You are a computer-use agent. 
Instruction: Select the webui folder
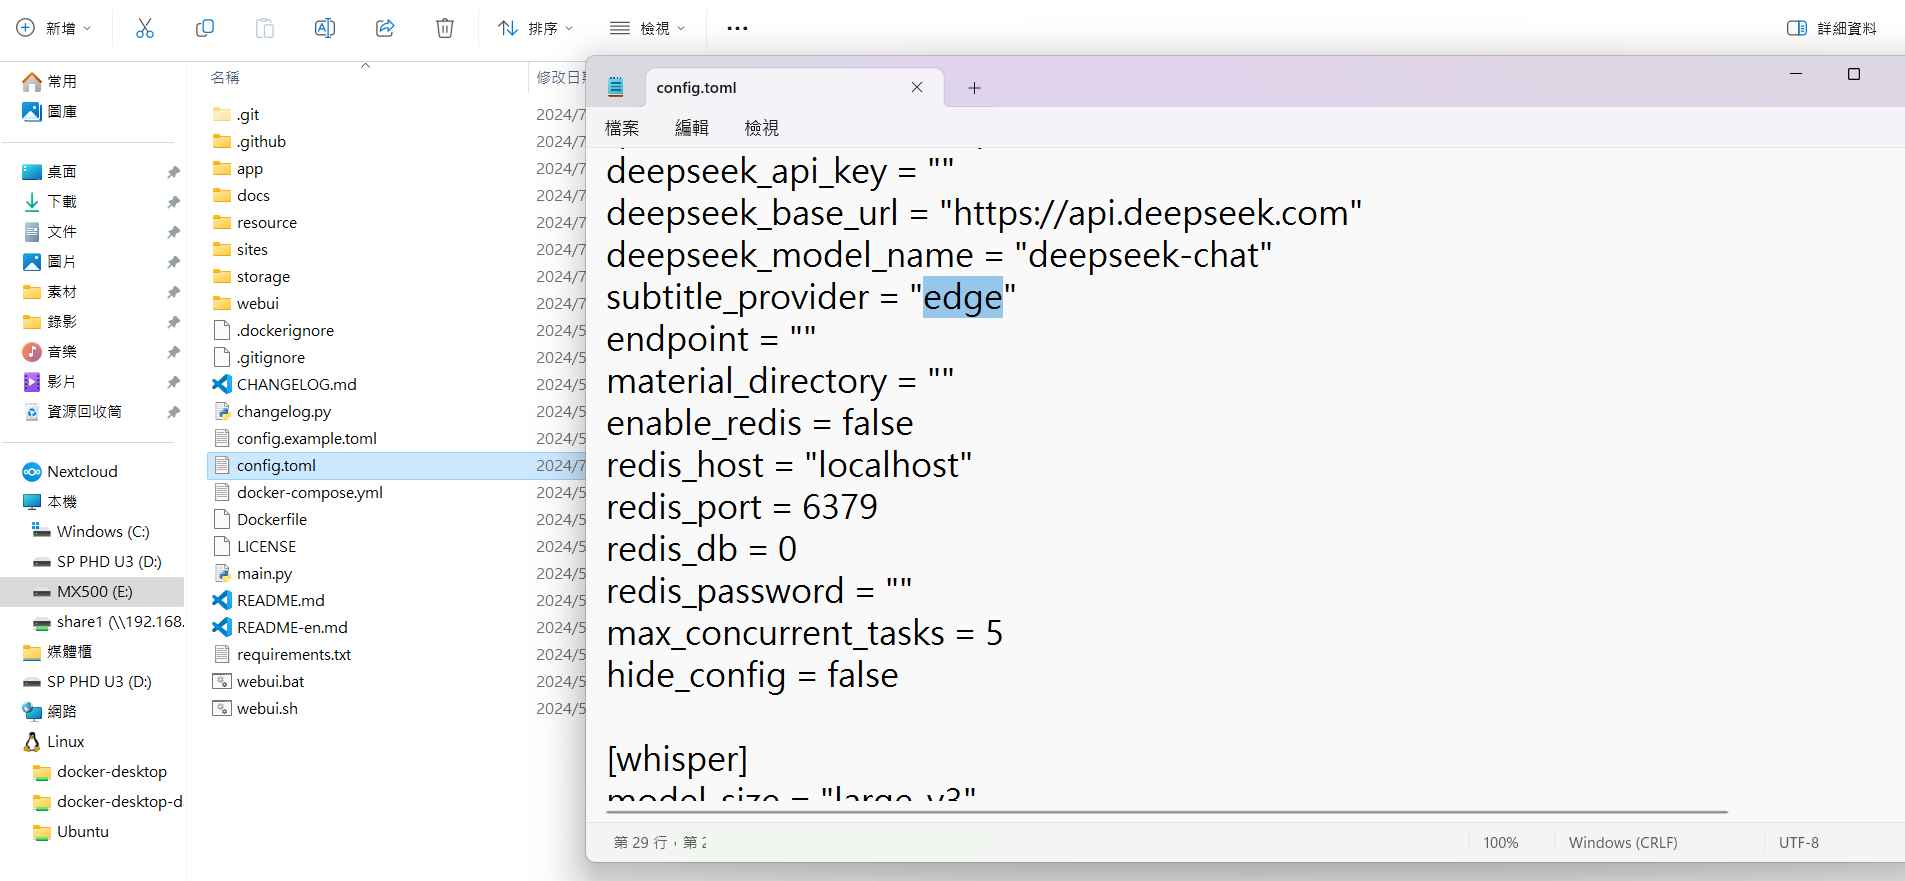click(x=246, y=303)
